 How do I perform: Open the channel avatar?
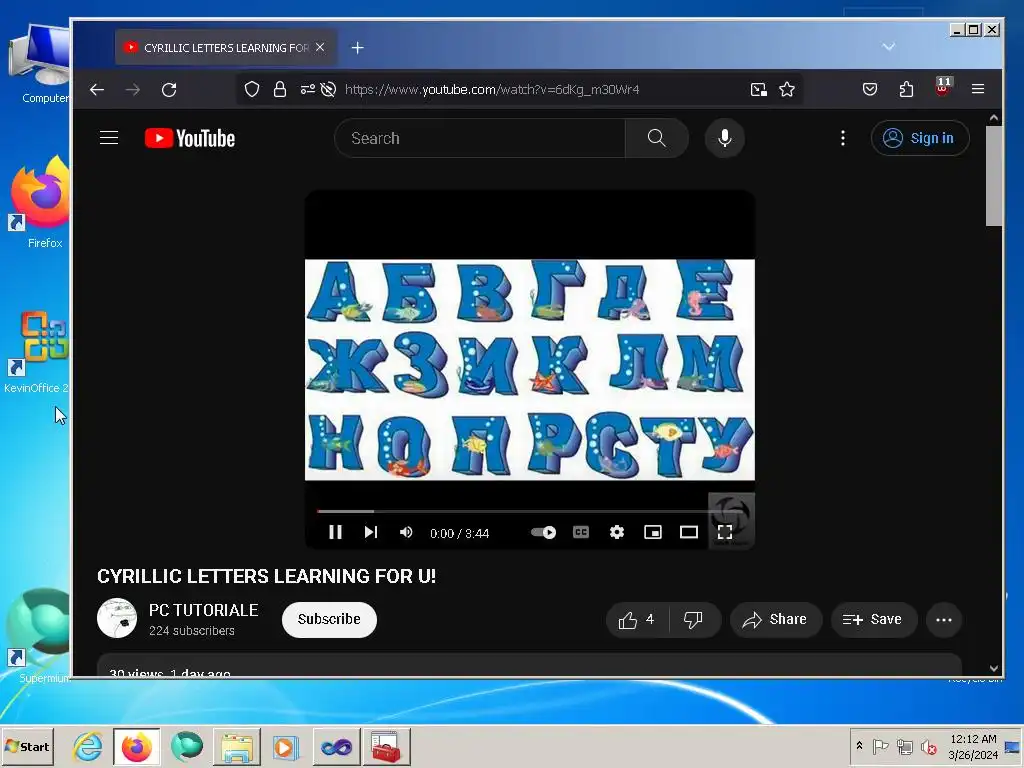[x=117, y=618]
